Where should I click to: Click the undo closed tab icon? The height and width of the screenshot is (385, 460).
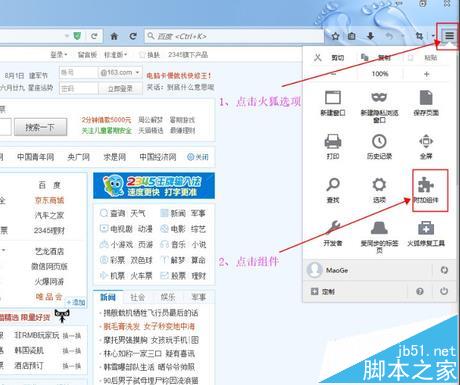click(389, 36)
